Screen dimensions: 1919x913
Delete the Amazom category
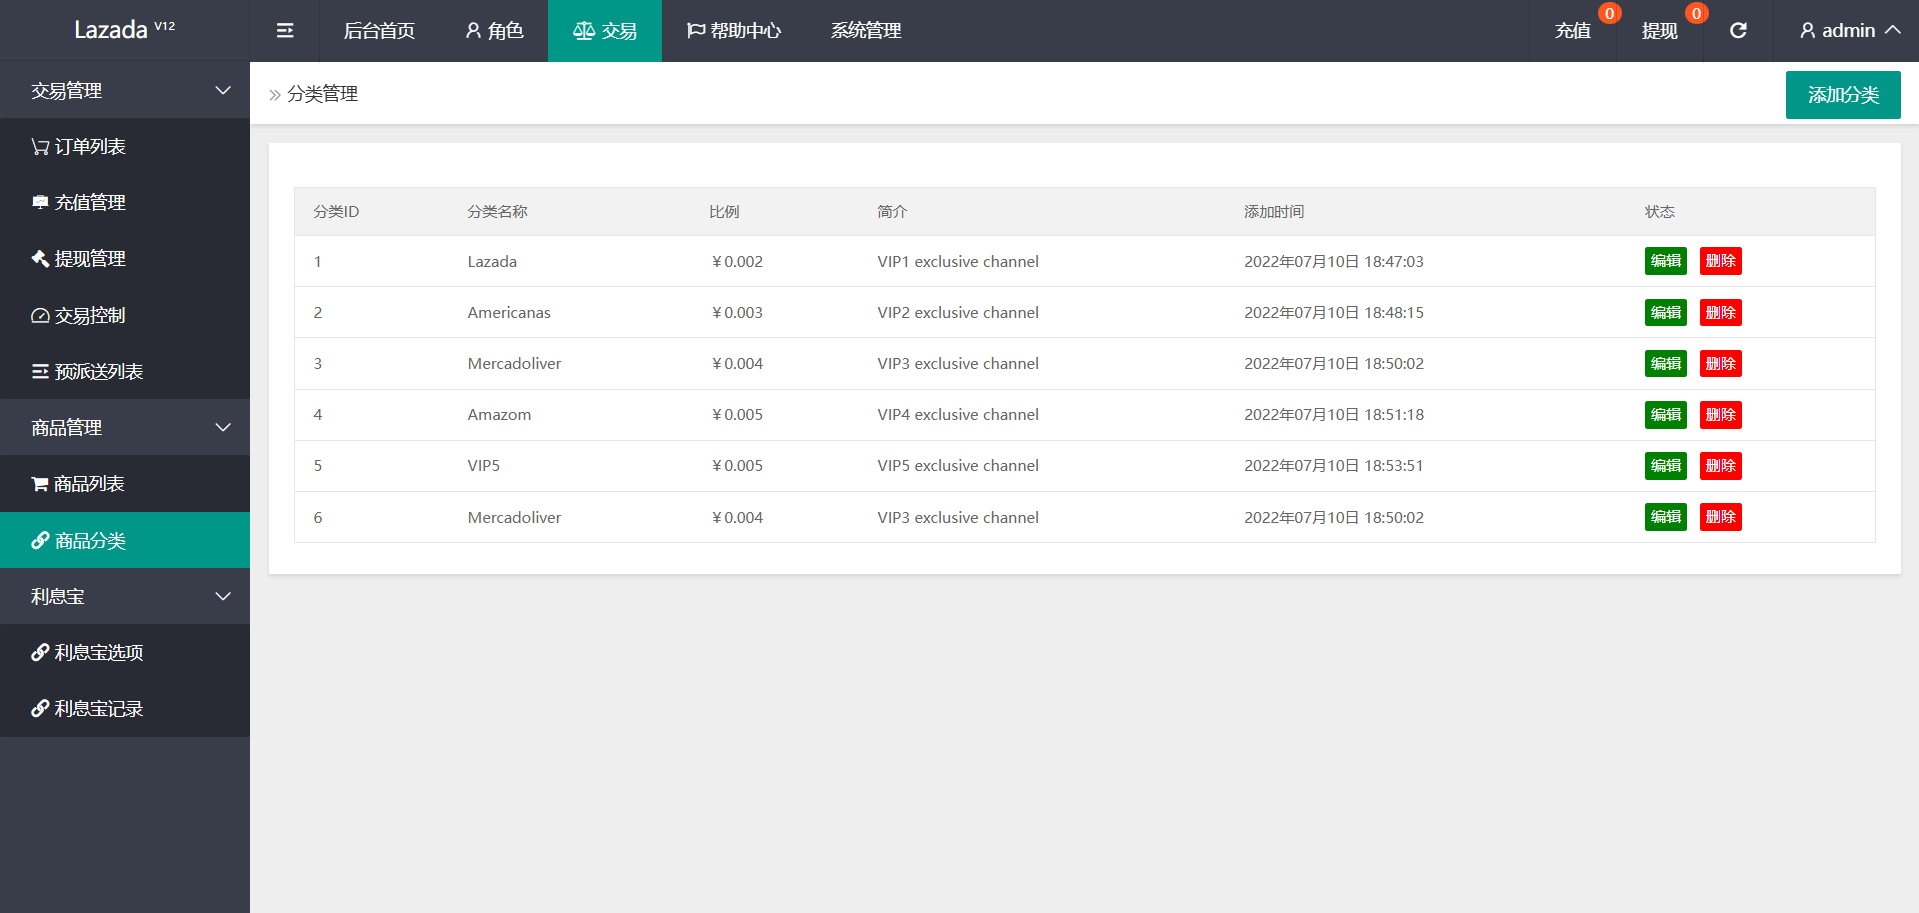tap(1721, 415)
